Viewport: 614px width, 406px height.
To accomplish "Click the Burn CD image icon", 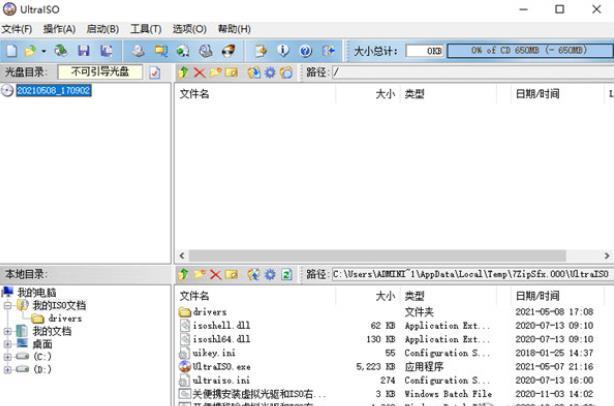I will pos(206,51).
